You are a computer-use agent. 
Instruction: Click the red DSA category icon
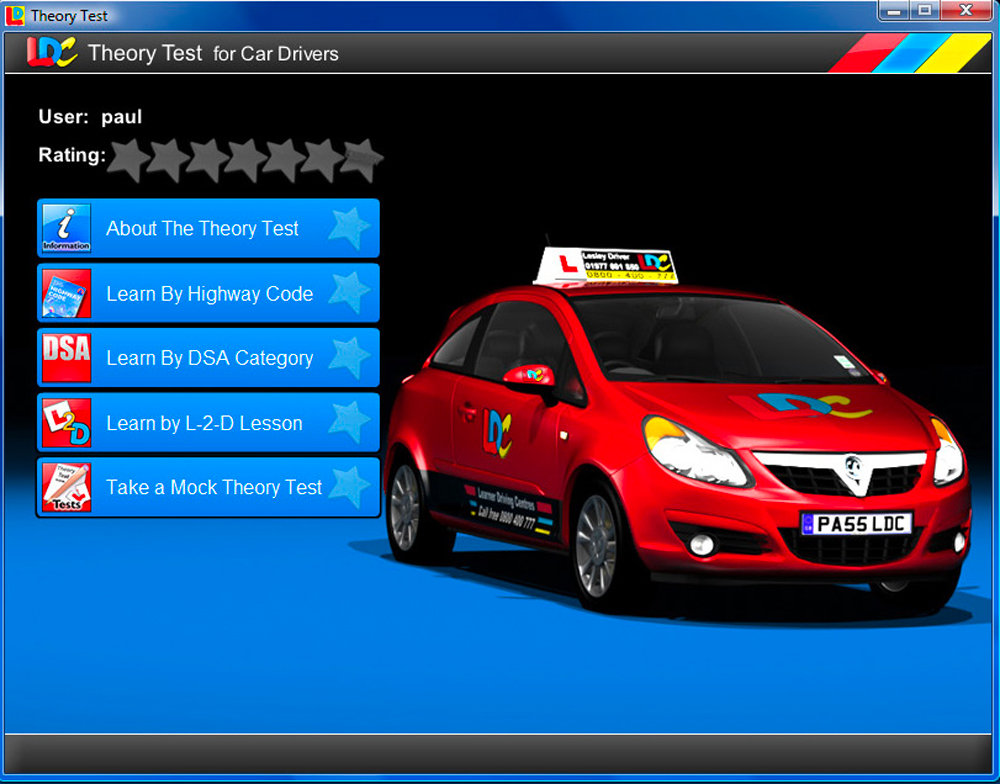(66, 358)
